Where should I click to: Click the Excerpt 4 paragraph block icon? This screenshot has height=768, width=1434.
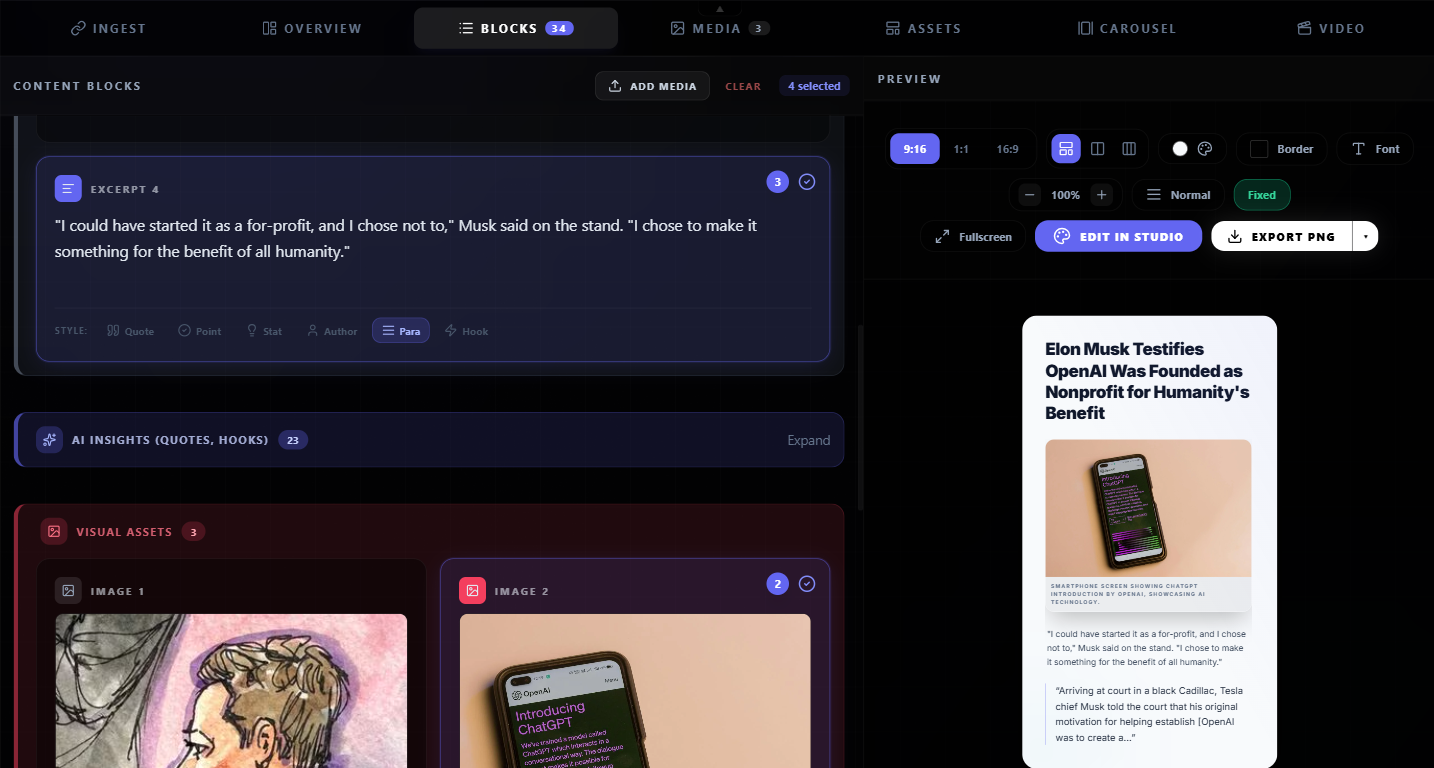[68, 188]
